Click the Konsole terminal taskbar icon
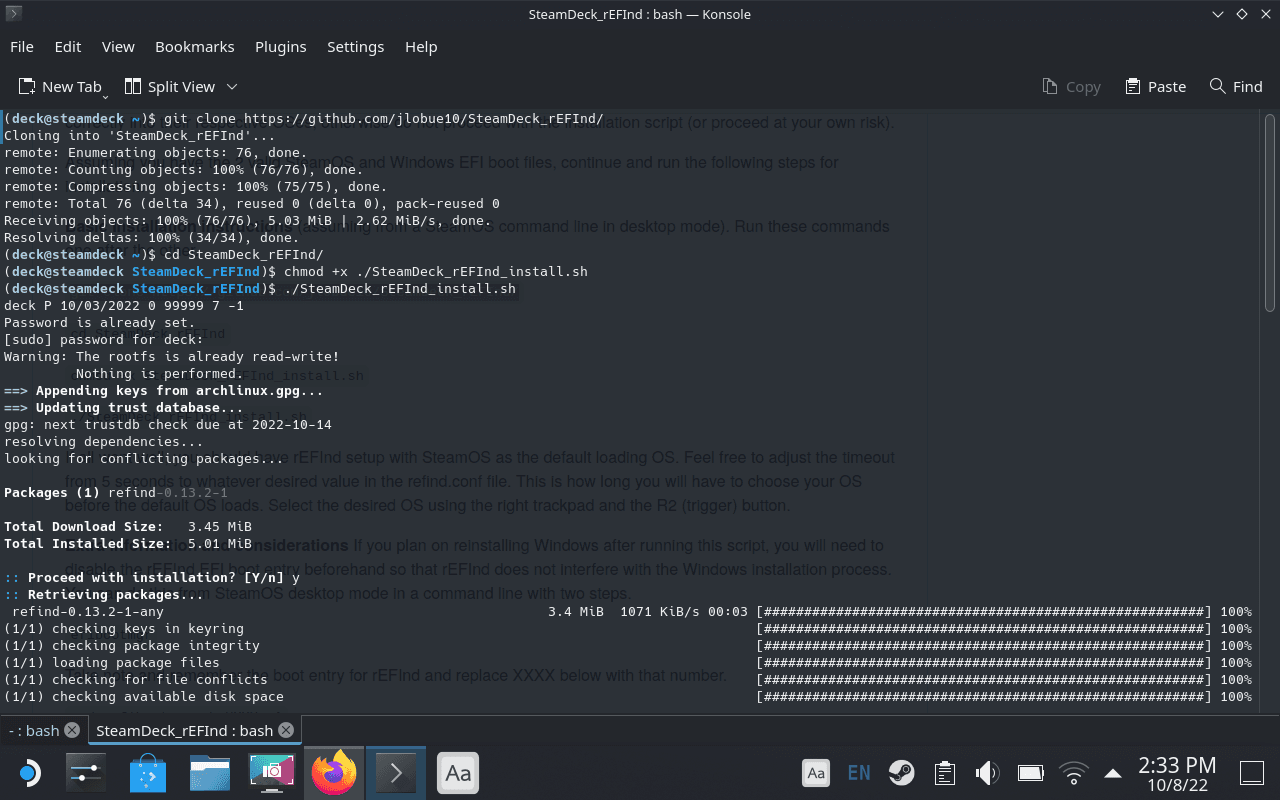 click(395, 773)
